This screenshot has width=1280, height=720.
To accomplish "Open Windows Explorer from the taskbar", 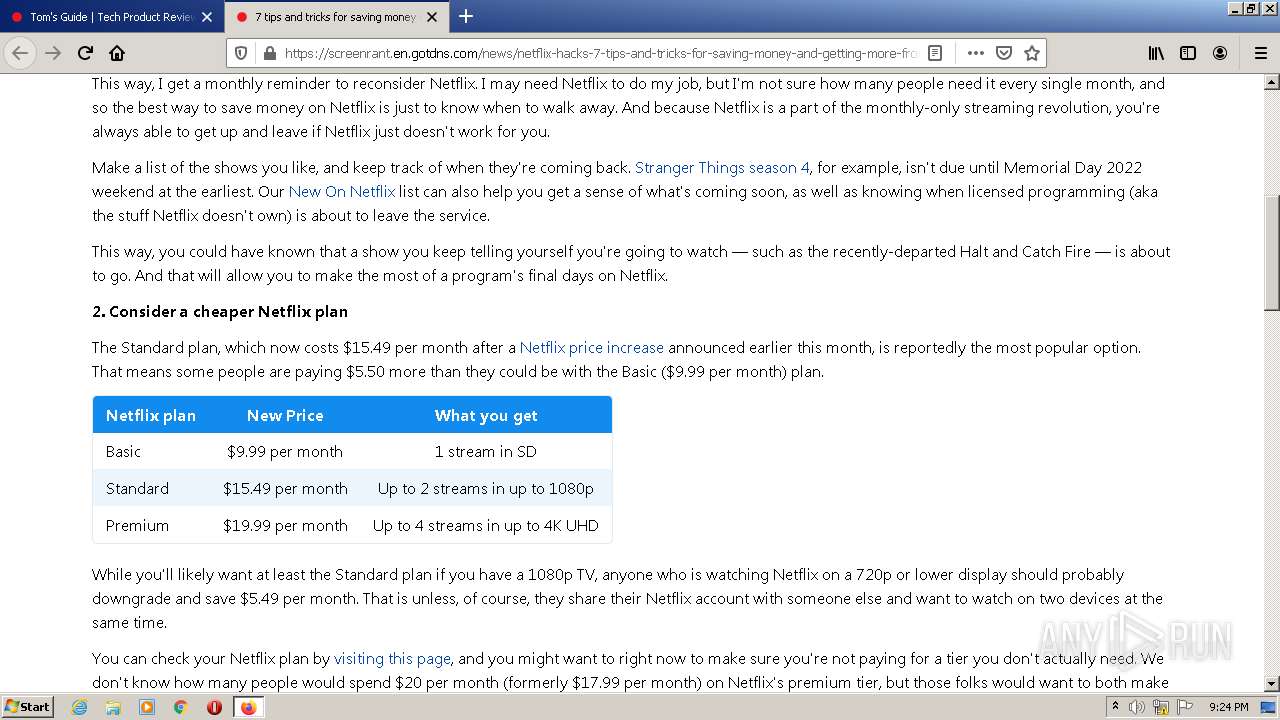I will (x=113, y=707).
